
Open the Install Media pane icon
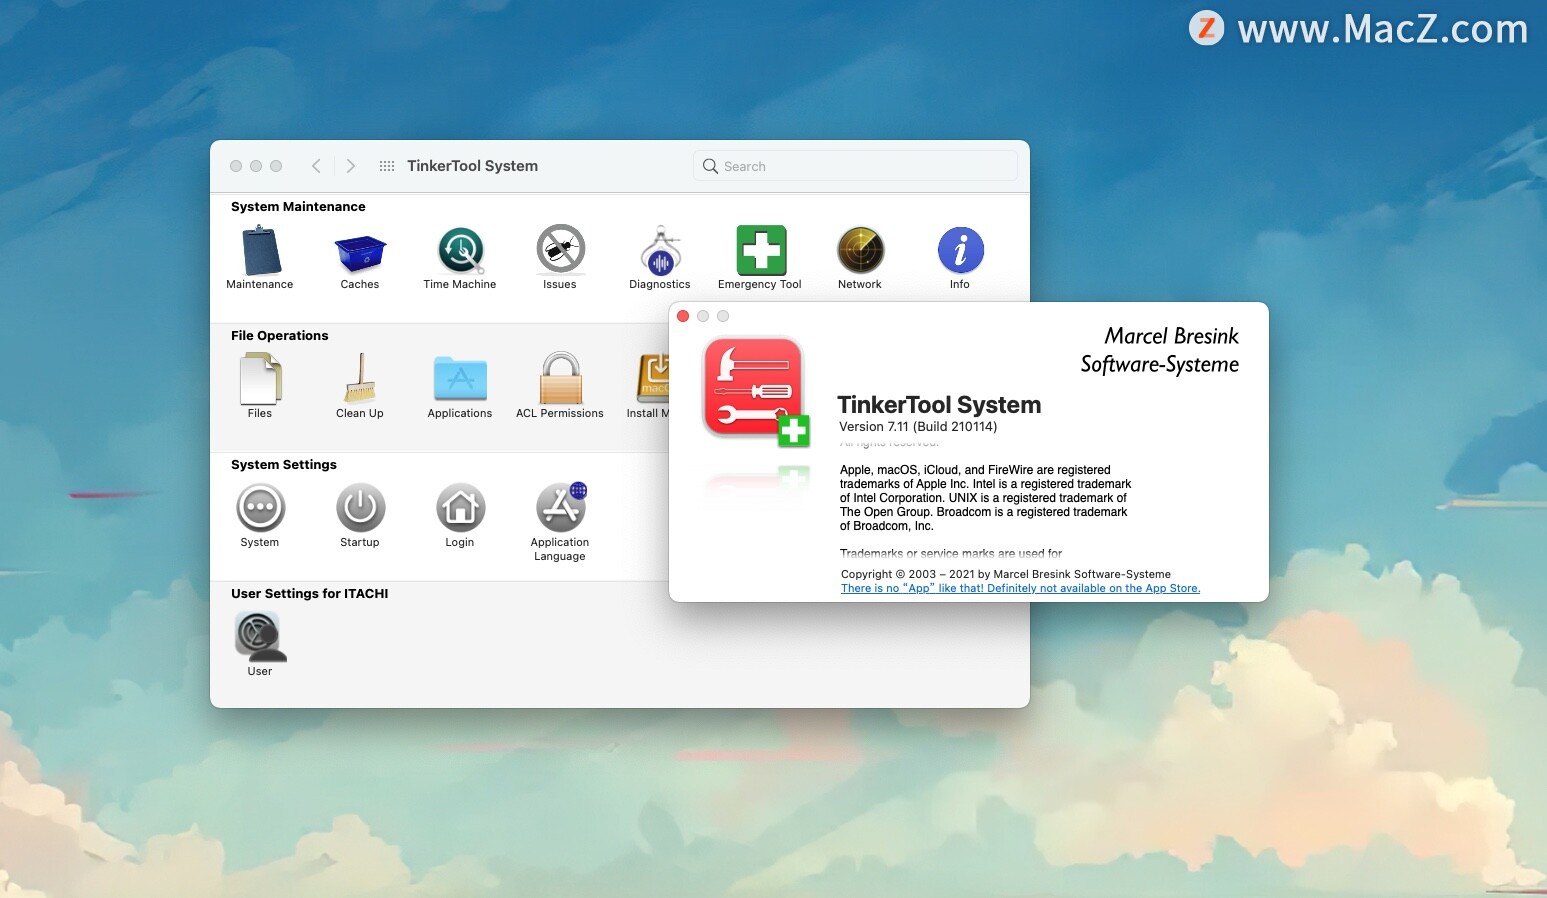tap(651, 380)
